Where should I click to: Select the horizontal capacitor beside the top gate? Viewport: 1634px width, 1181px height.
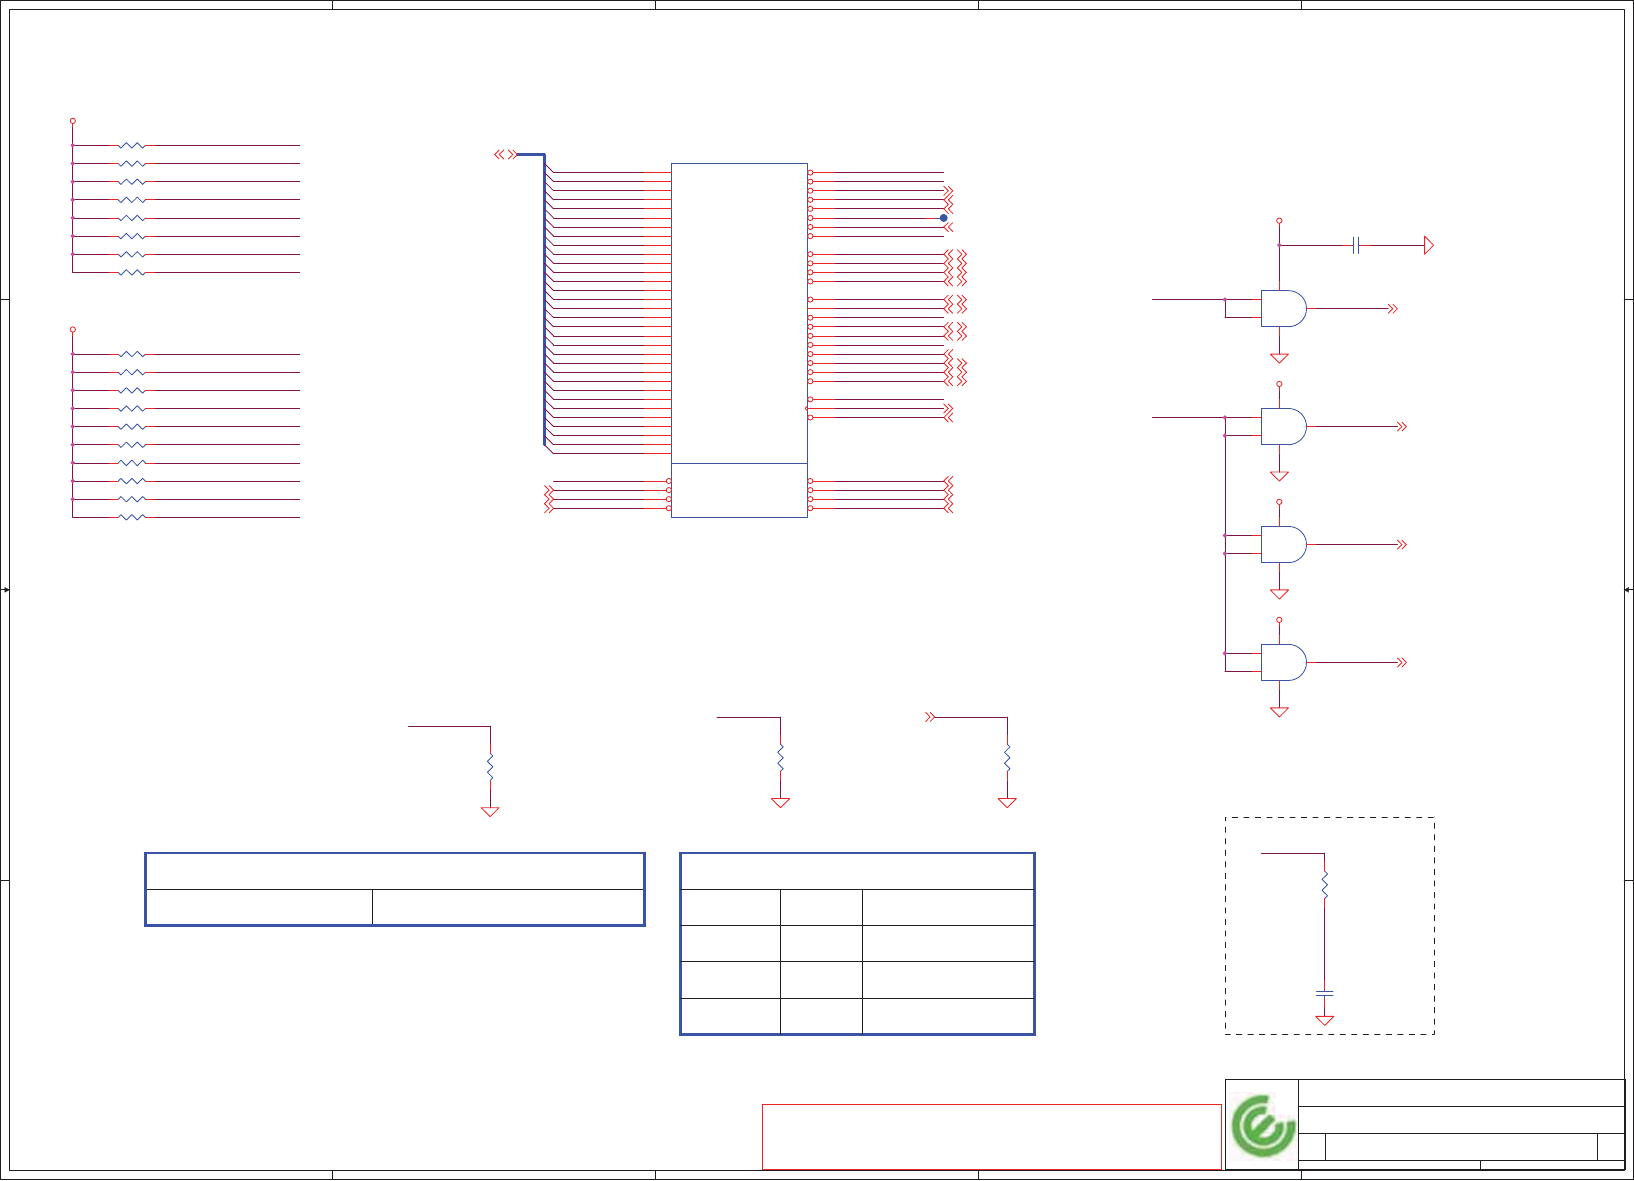click(x=1356, y=245)
